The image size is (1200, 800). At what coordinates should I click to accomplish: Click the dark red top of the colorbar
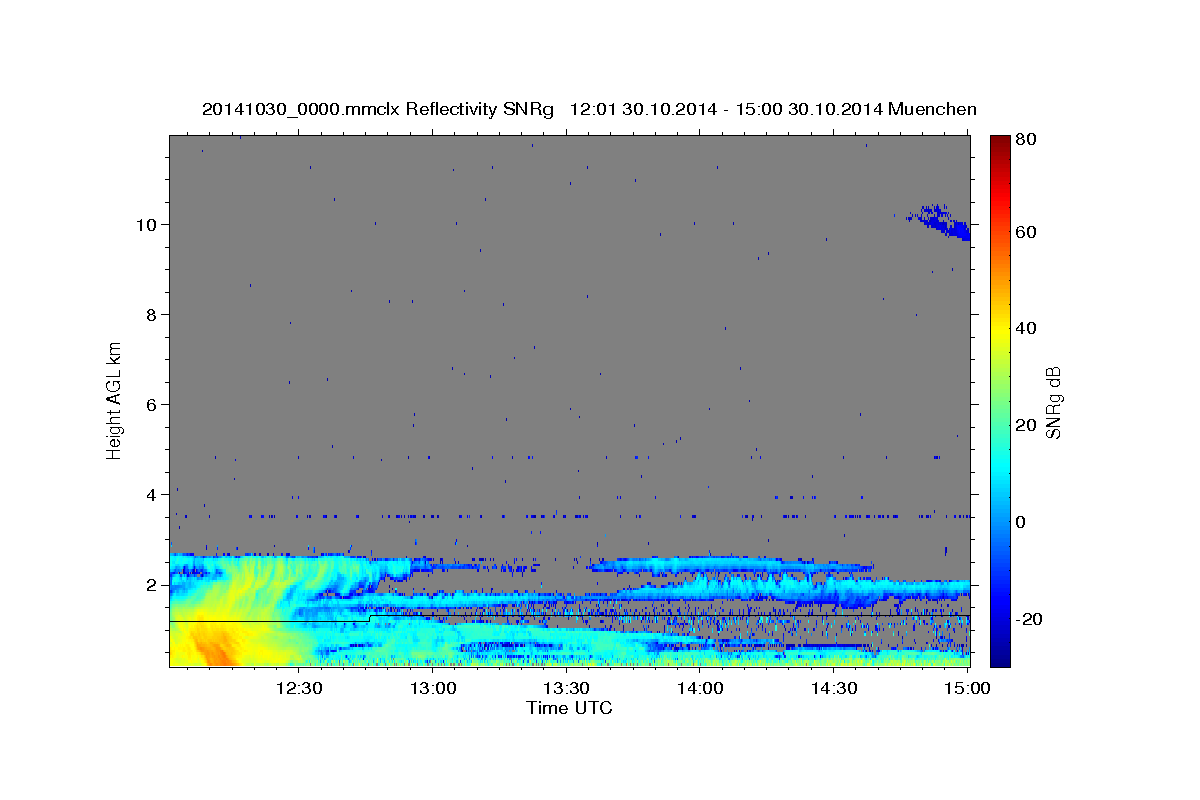point(999,144)
